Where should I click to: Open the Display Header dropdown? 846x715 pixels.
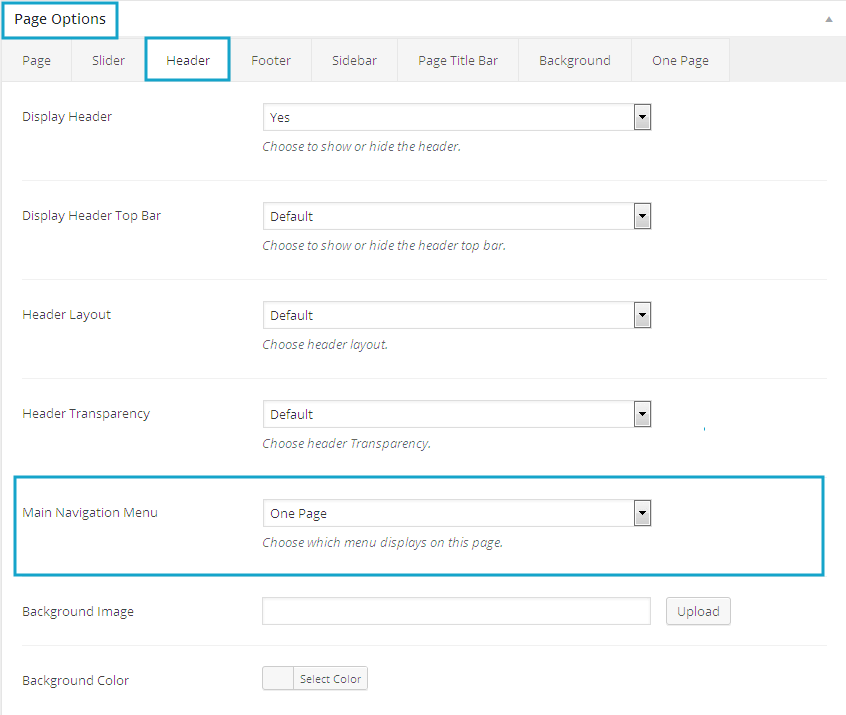tap(457, 117)
